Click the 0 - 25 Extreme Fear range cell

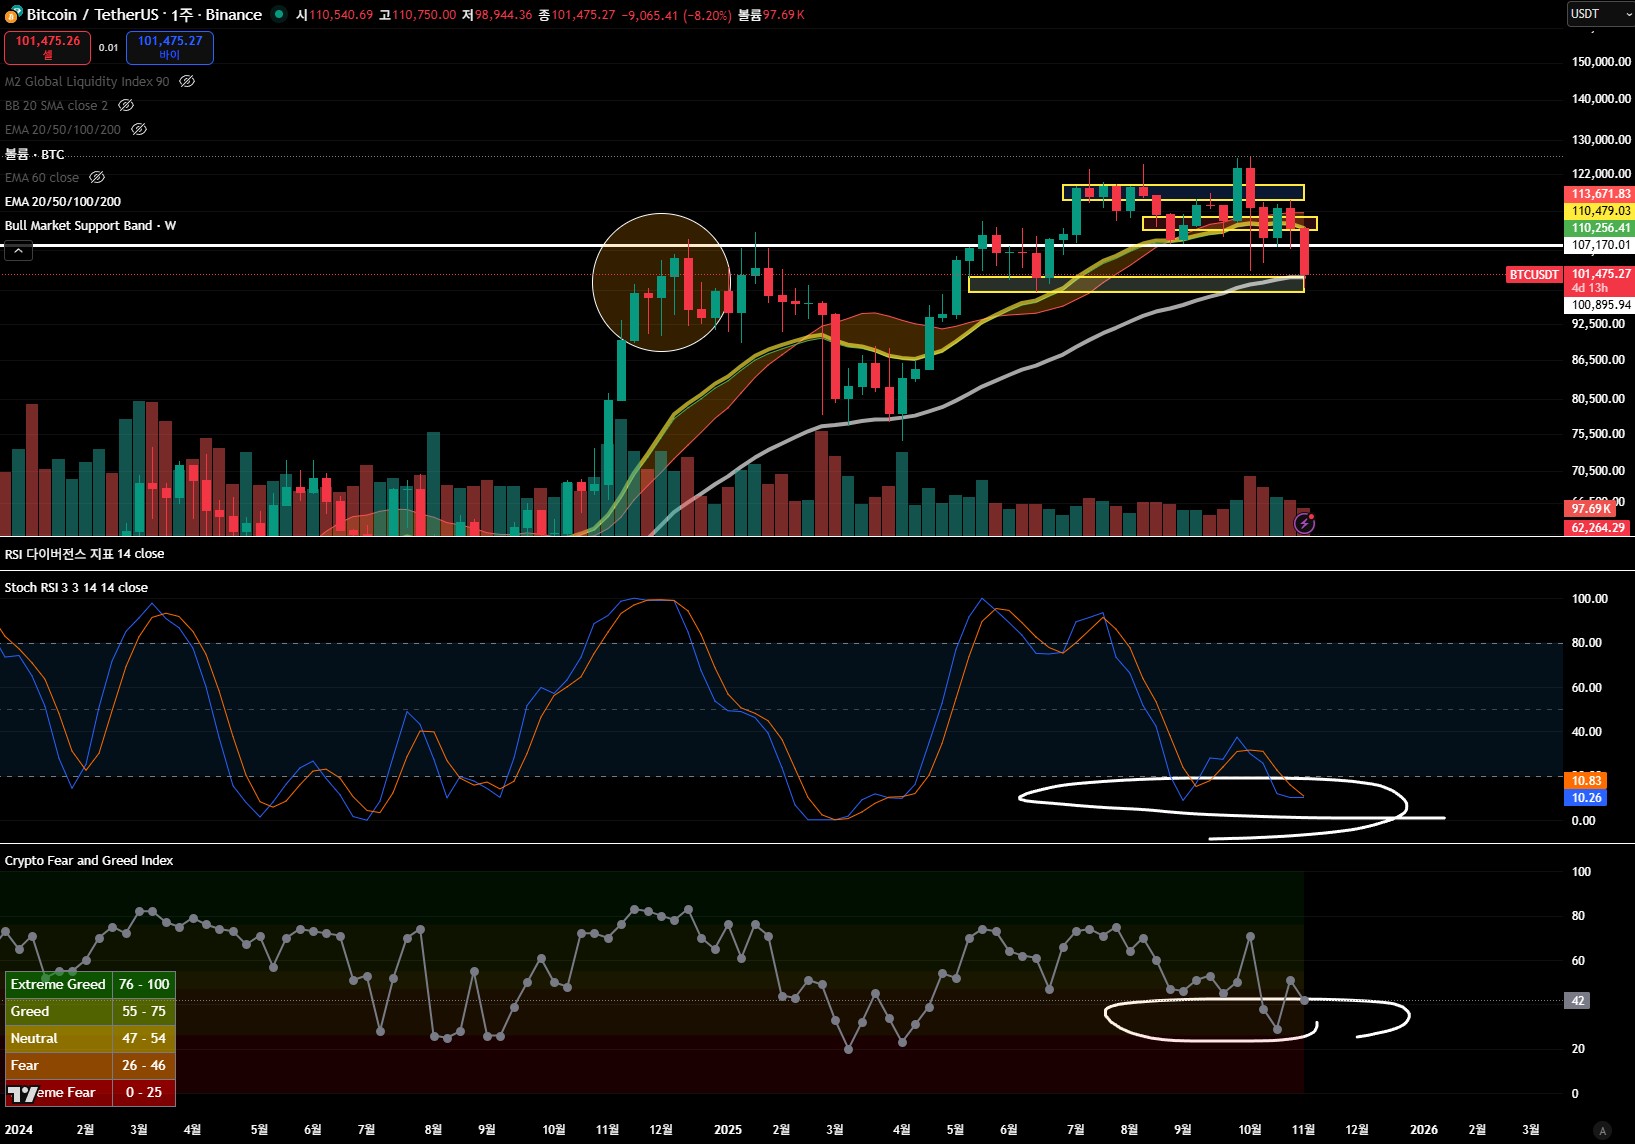click(144, 1093)
